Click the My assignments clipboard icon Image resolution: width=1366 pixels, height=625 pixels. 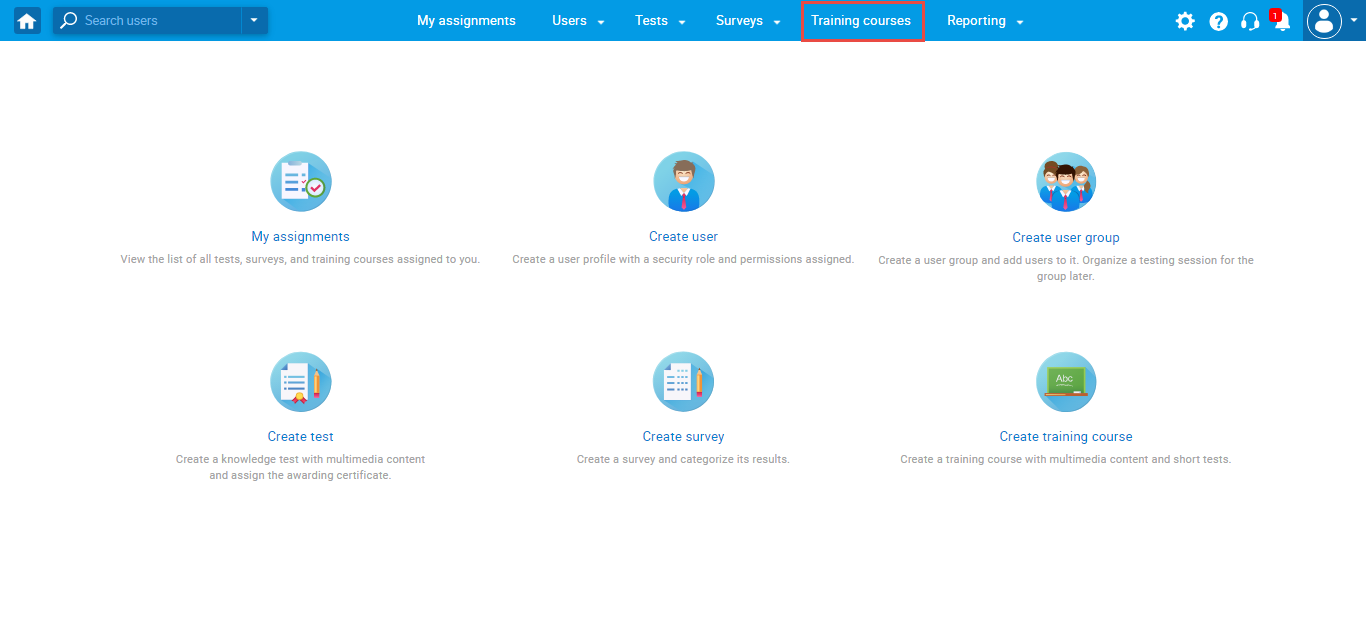click(301, 182)
